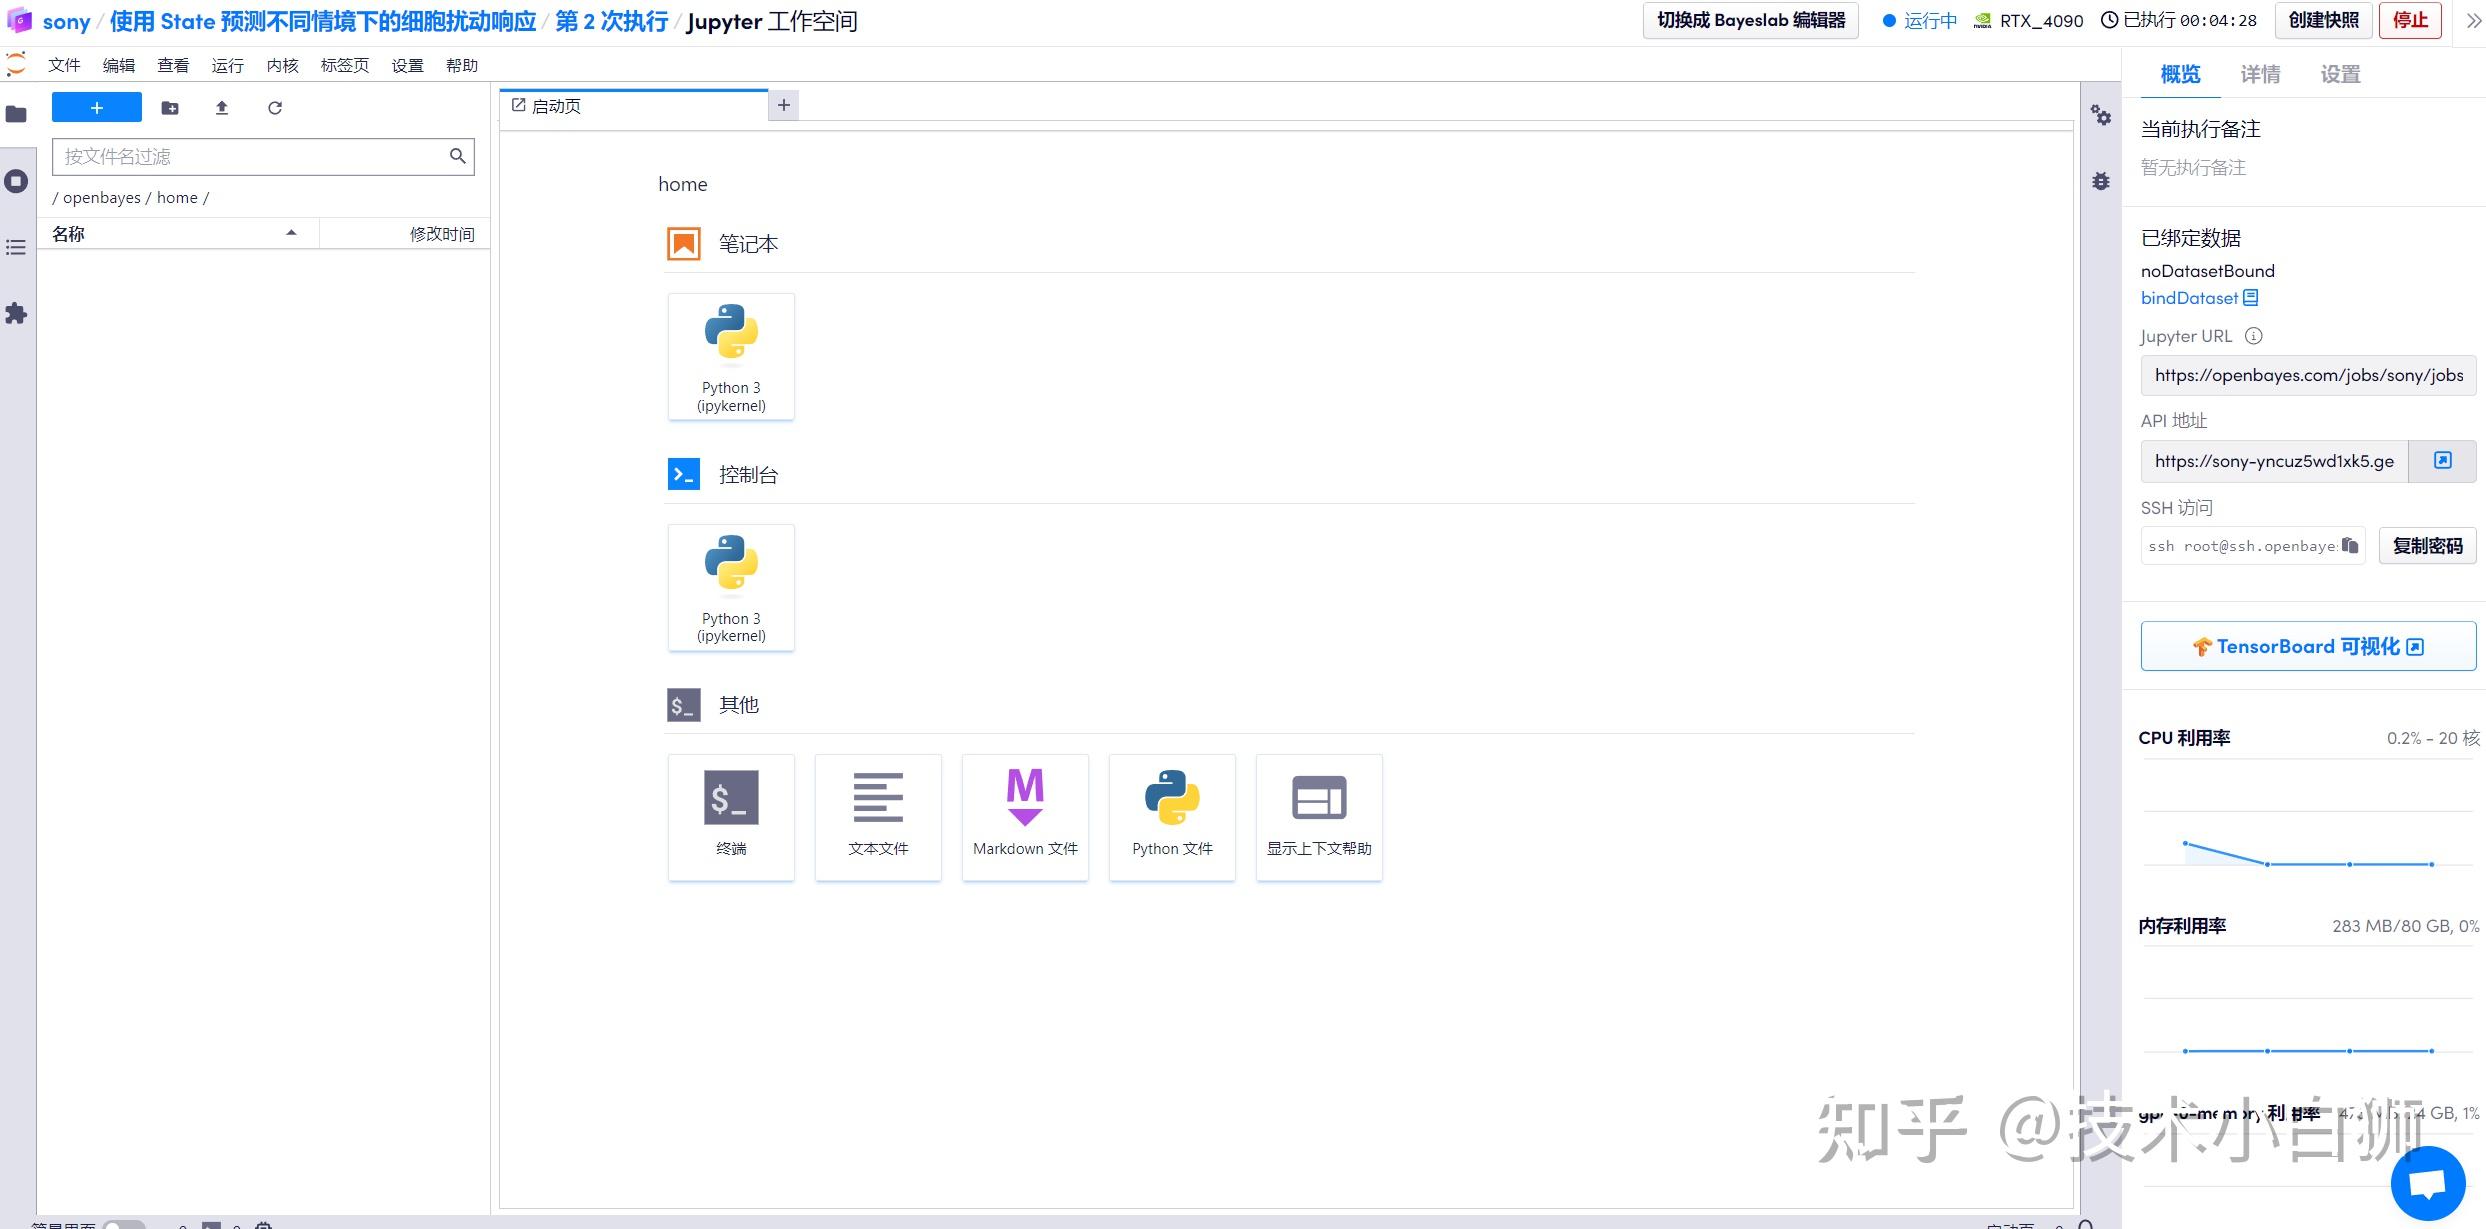Open the table of contents sidebar

[16, 247]
